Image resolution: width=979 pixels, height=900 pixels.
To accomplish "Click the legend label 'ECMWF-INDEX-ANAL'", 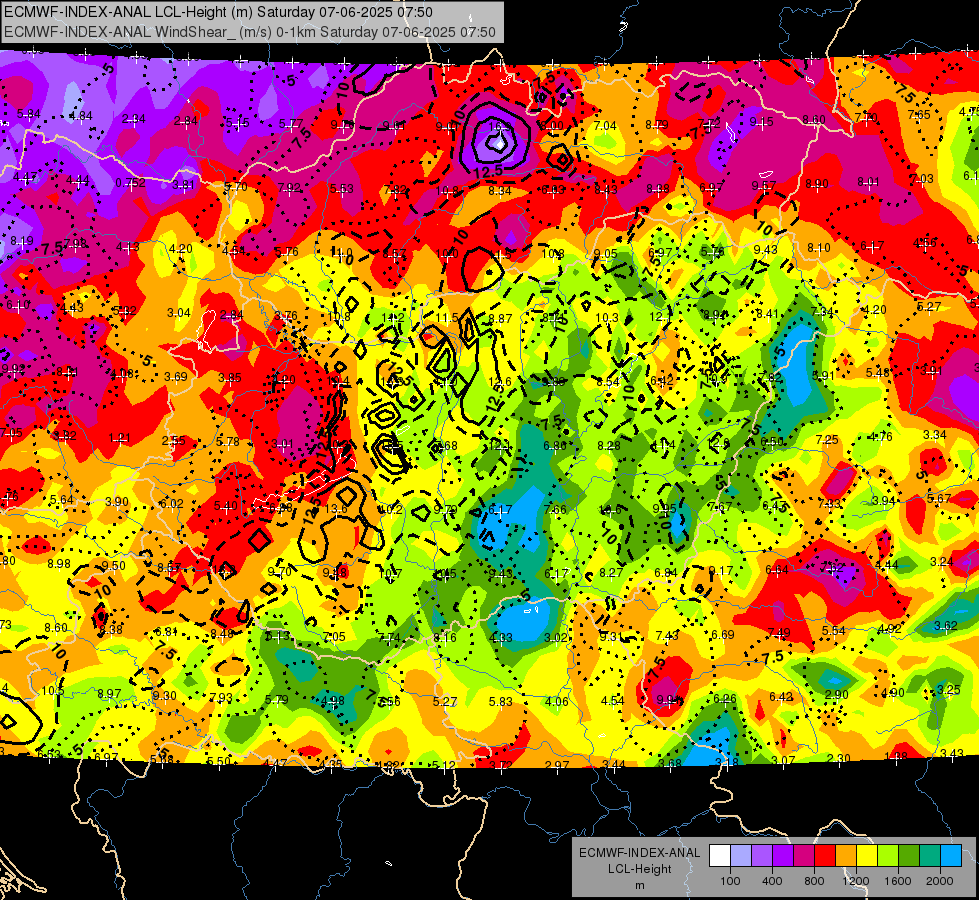I will 639,853.
